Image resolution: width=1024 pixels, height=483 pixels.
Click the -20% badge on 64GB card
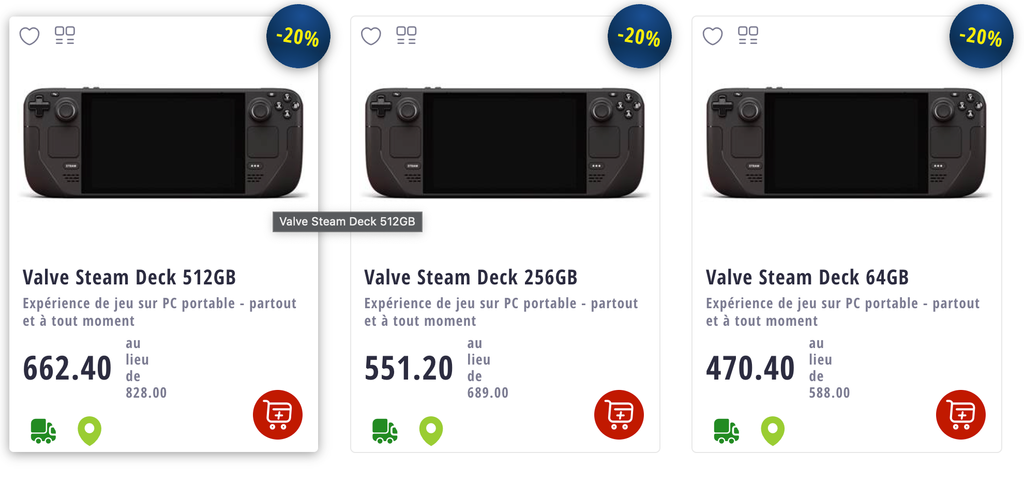point(982,37)
